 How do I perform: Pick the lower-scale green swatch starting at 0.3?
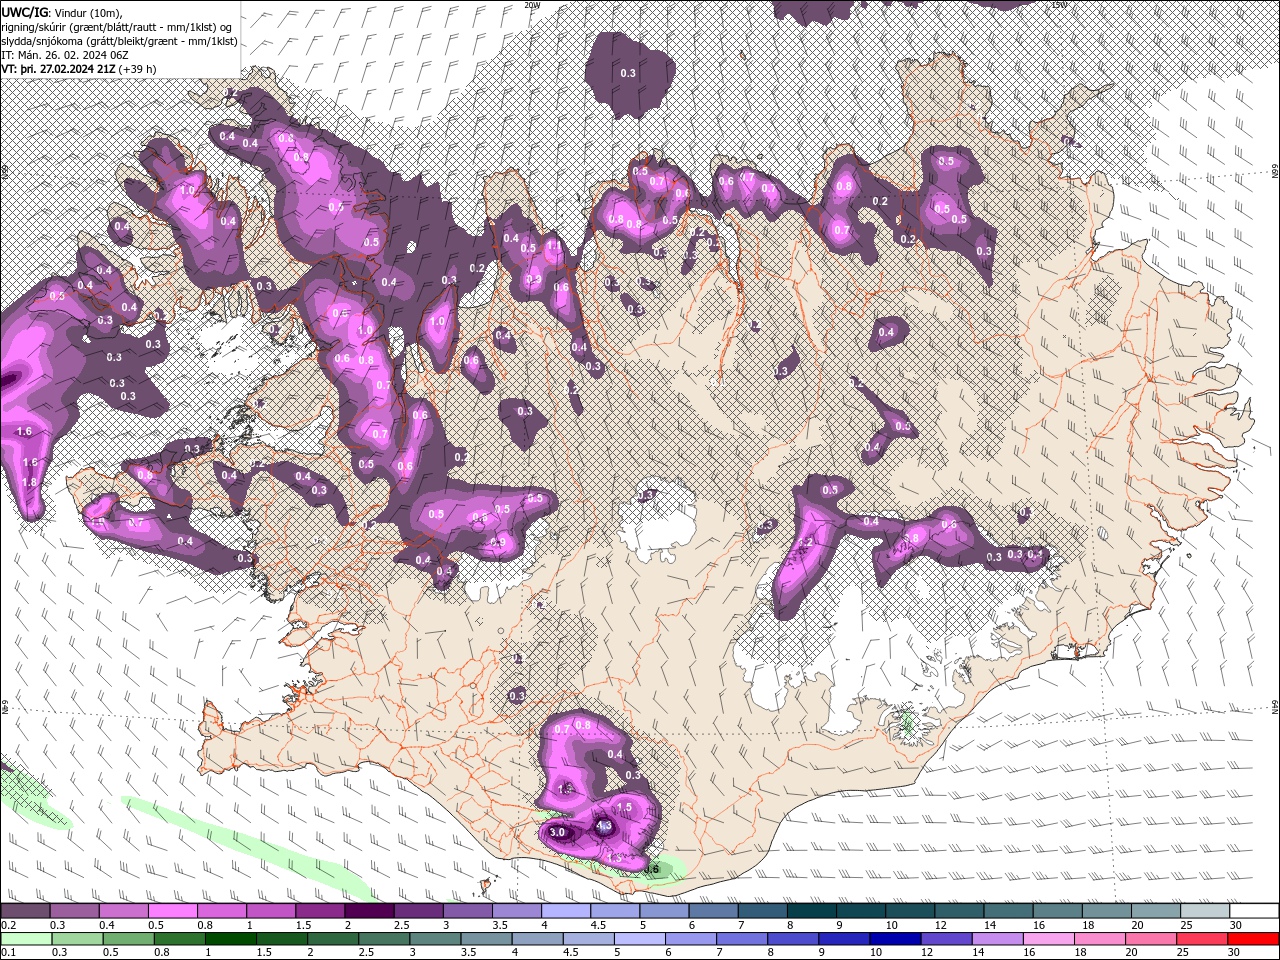[77, 939]
